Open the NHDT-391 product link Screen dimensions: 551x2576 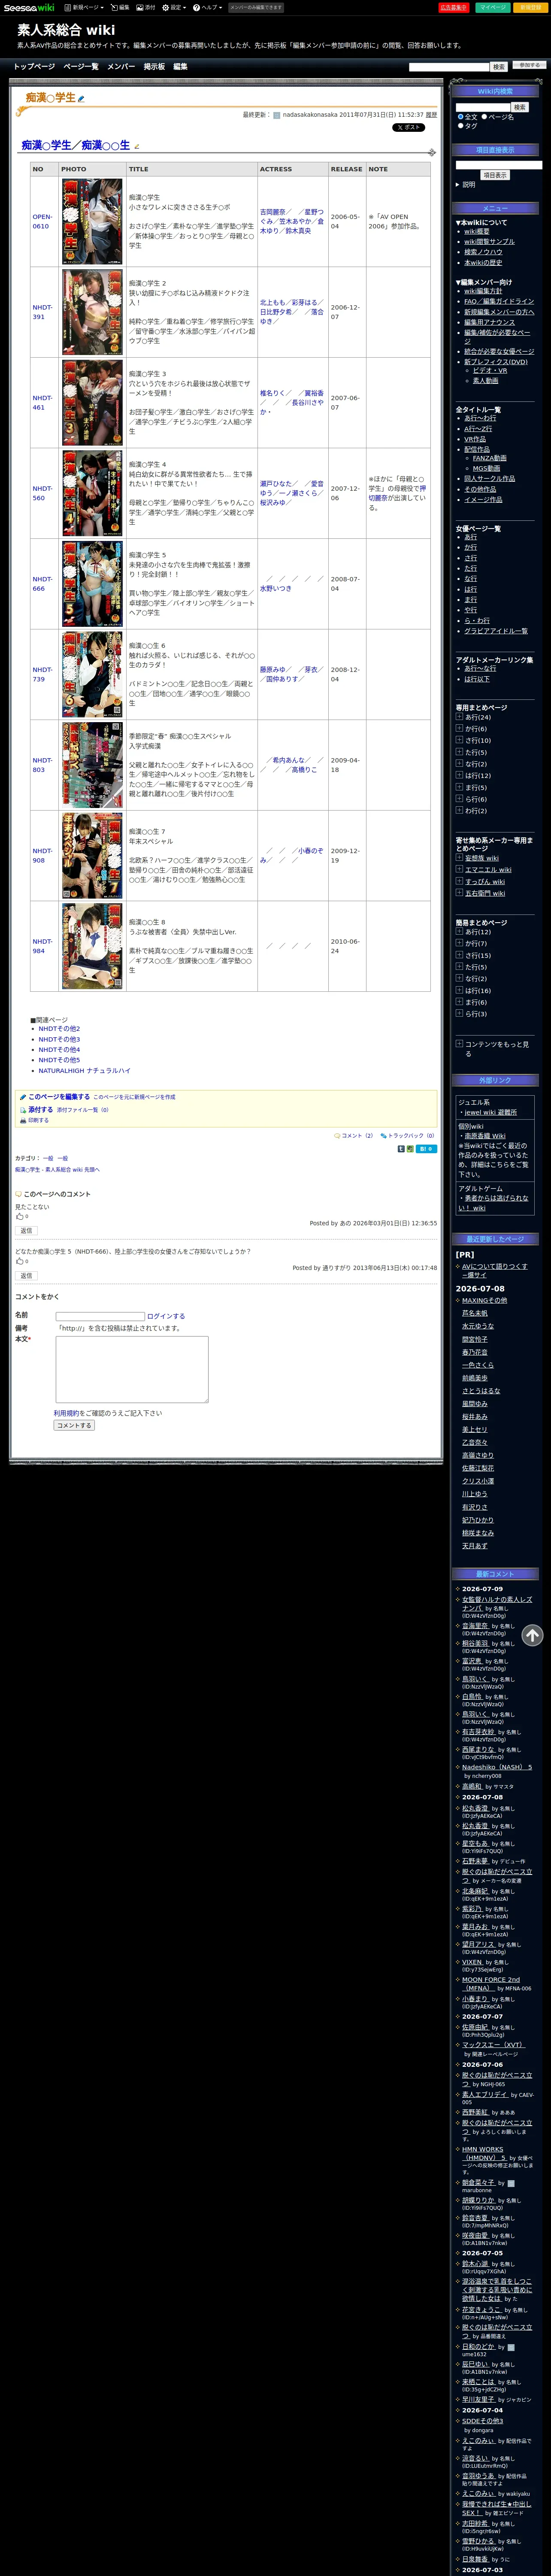coord(42,312)
